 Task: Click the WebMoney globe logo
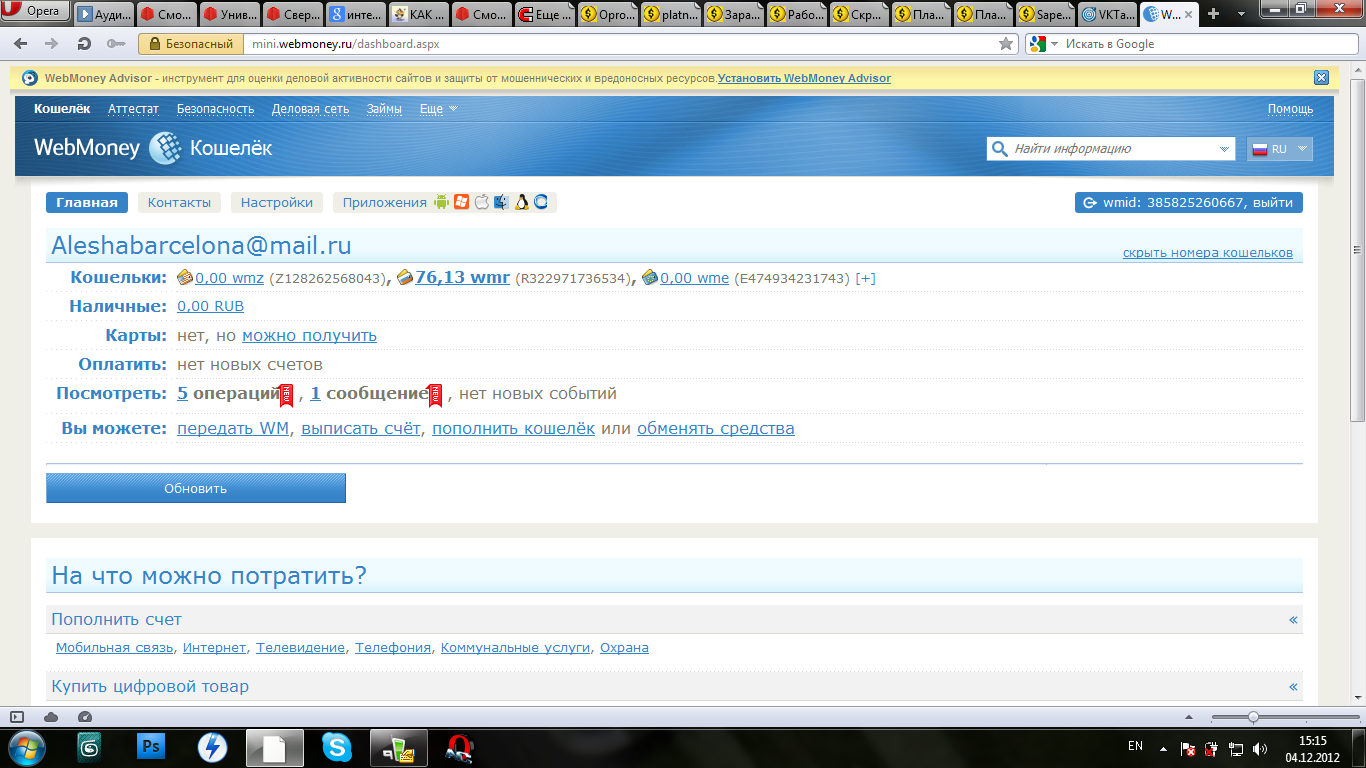pyautogui.click(x=165, y=148)
